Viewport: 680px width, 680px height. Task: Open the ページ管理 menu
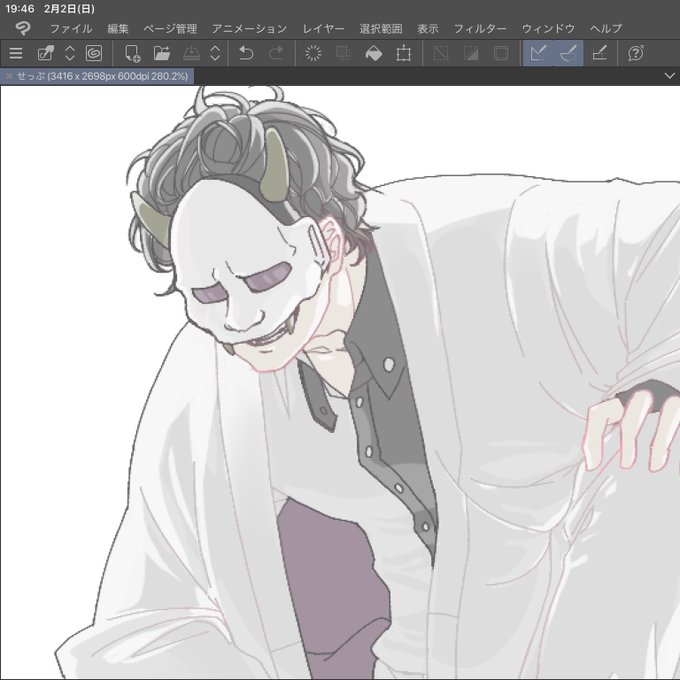tap(170, 29)
